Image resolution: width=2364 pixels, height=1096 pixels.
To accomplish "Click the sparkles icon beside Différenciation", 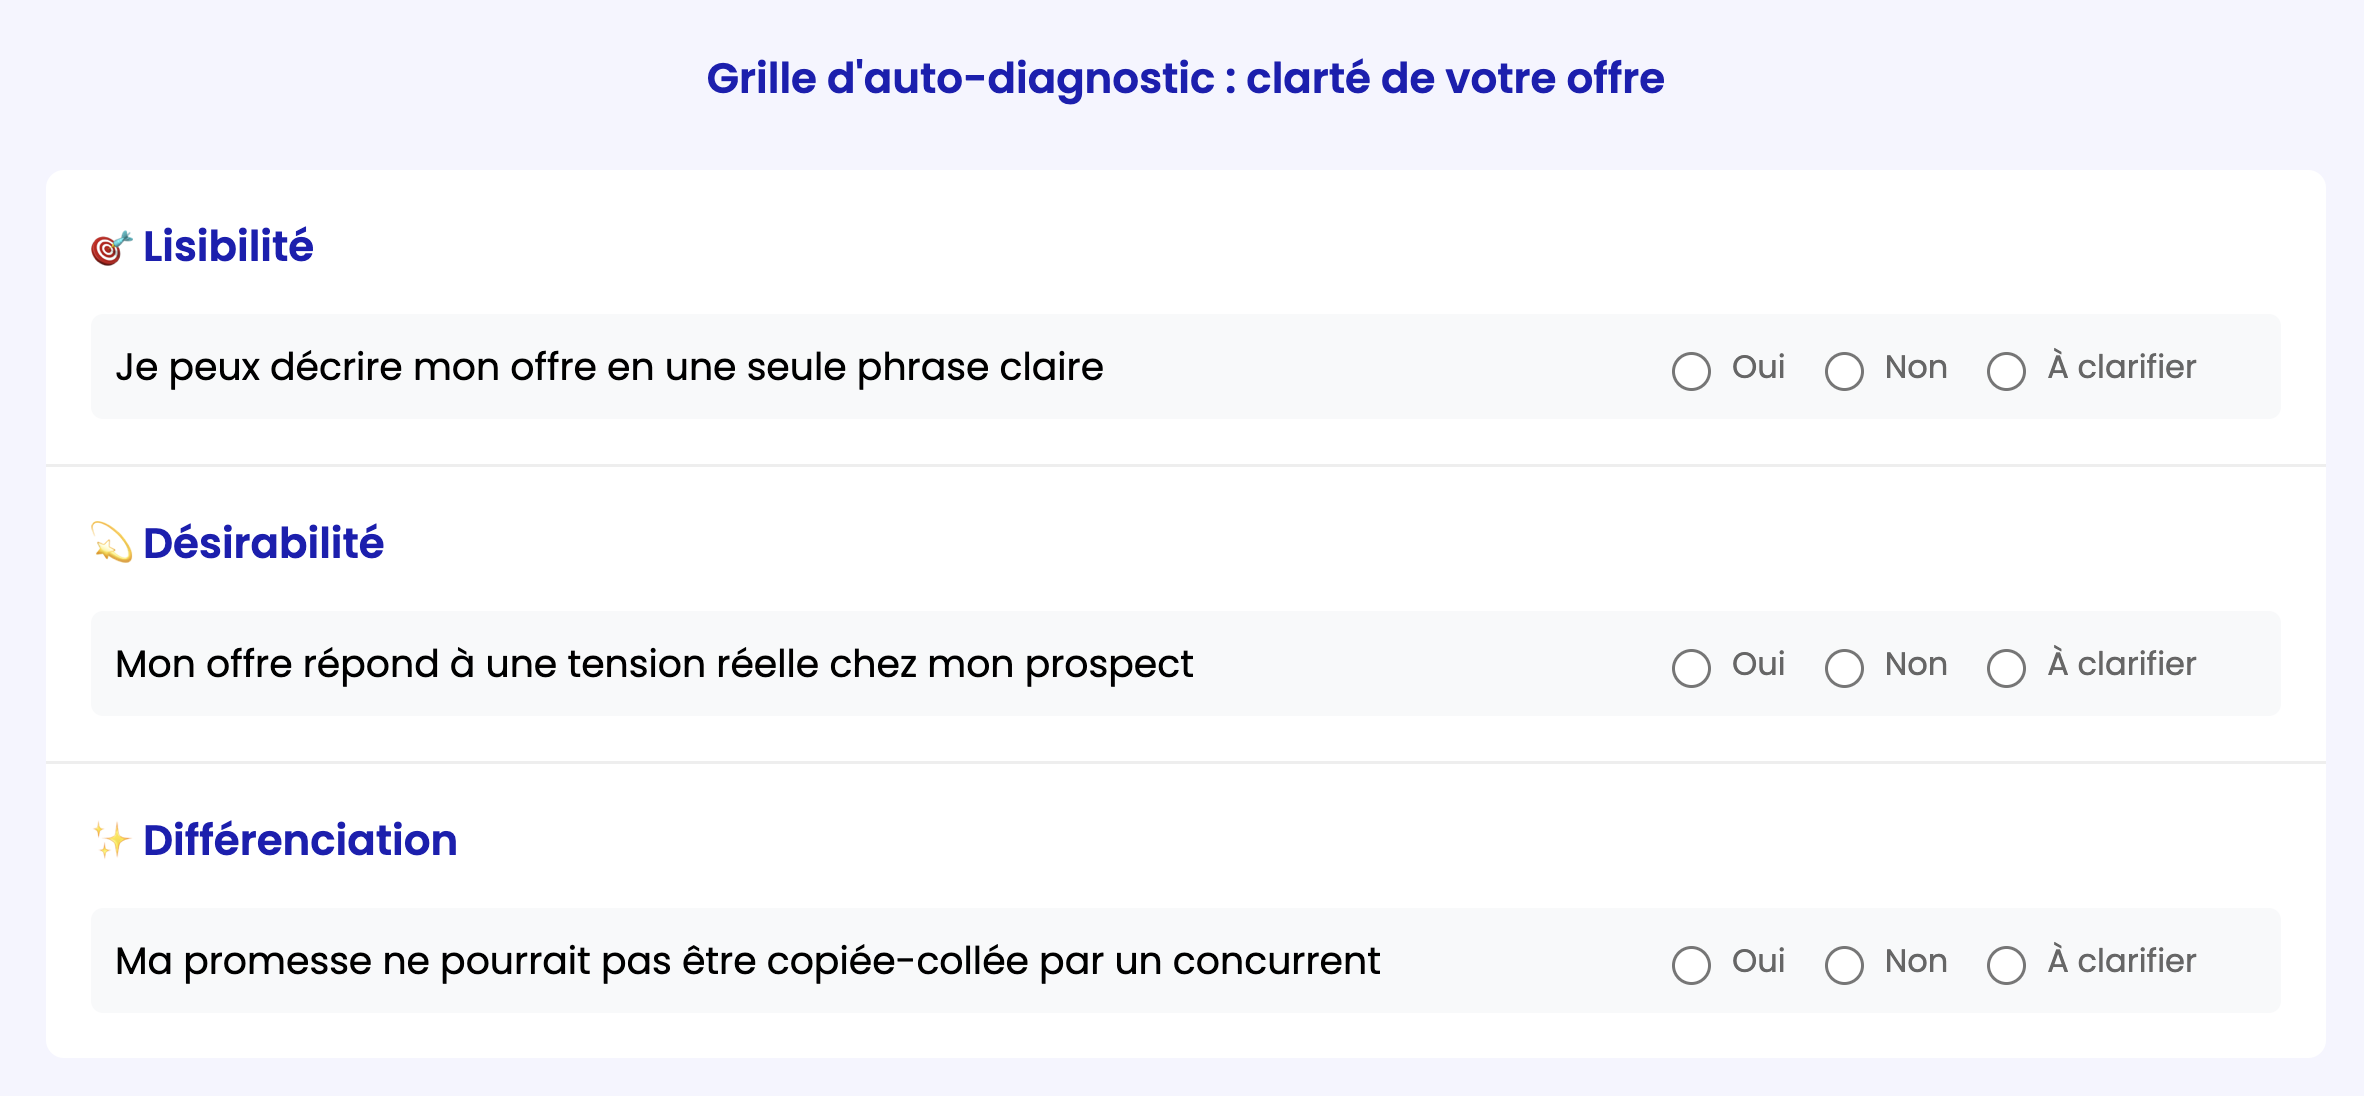I will click(111, 840).
